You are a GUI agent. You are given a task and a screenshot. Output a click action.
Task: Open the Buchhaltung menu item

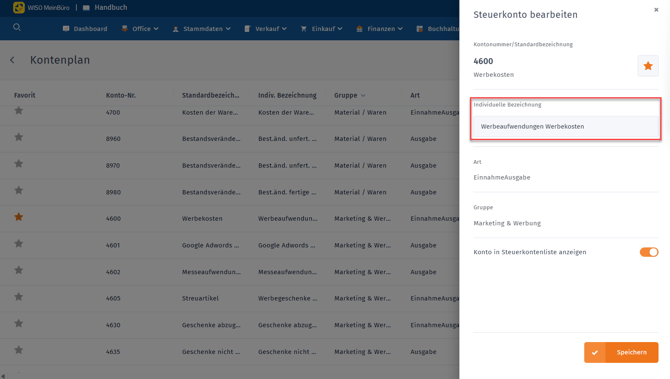pos(438,29)
